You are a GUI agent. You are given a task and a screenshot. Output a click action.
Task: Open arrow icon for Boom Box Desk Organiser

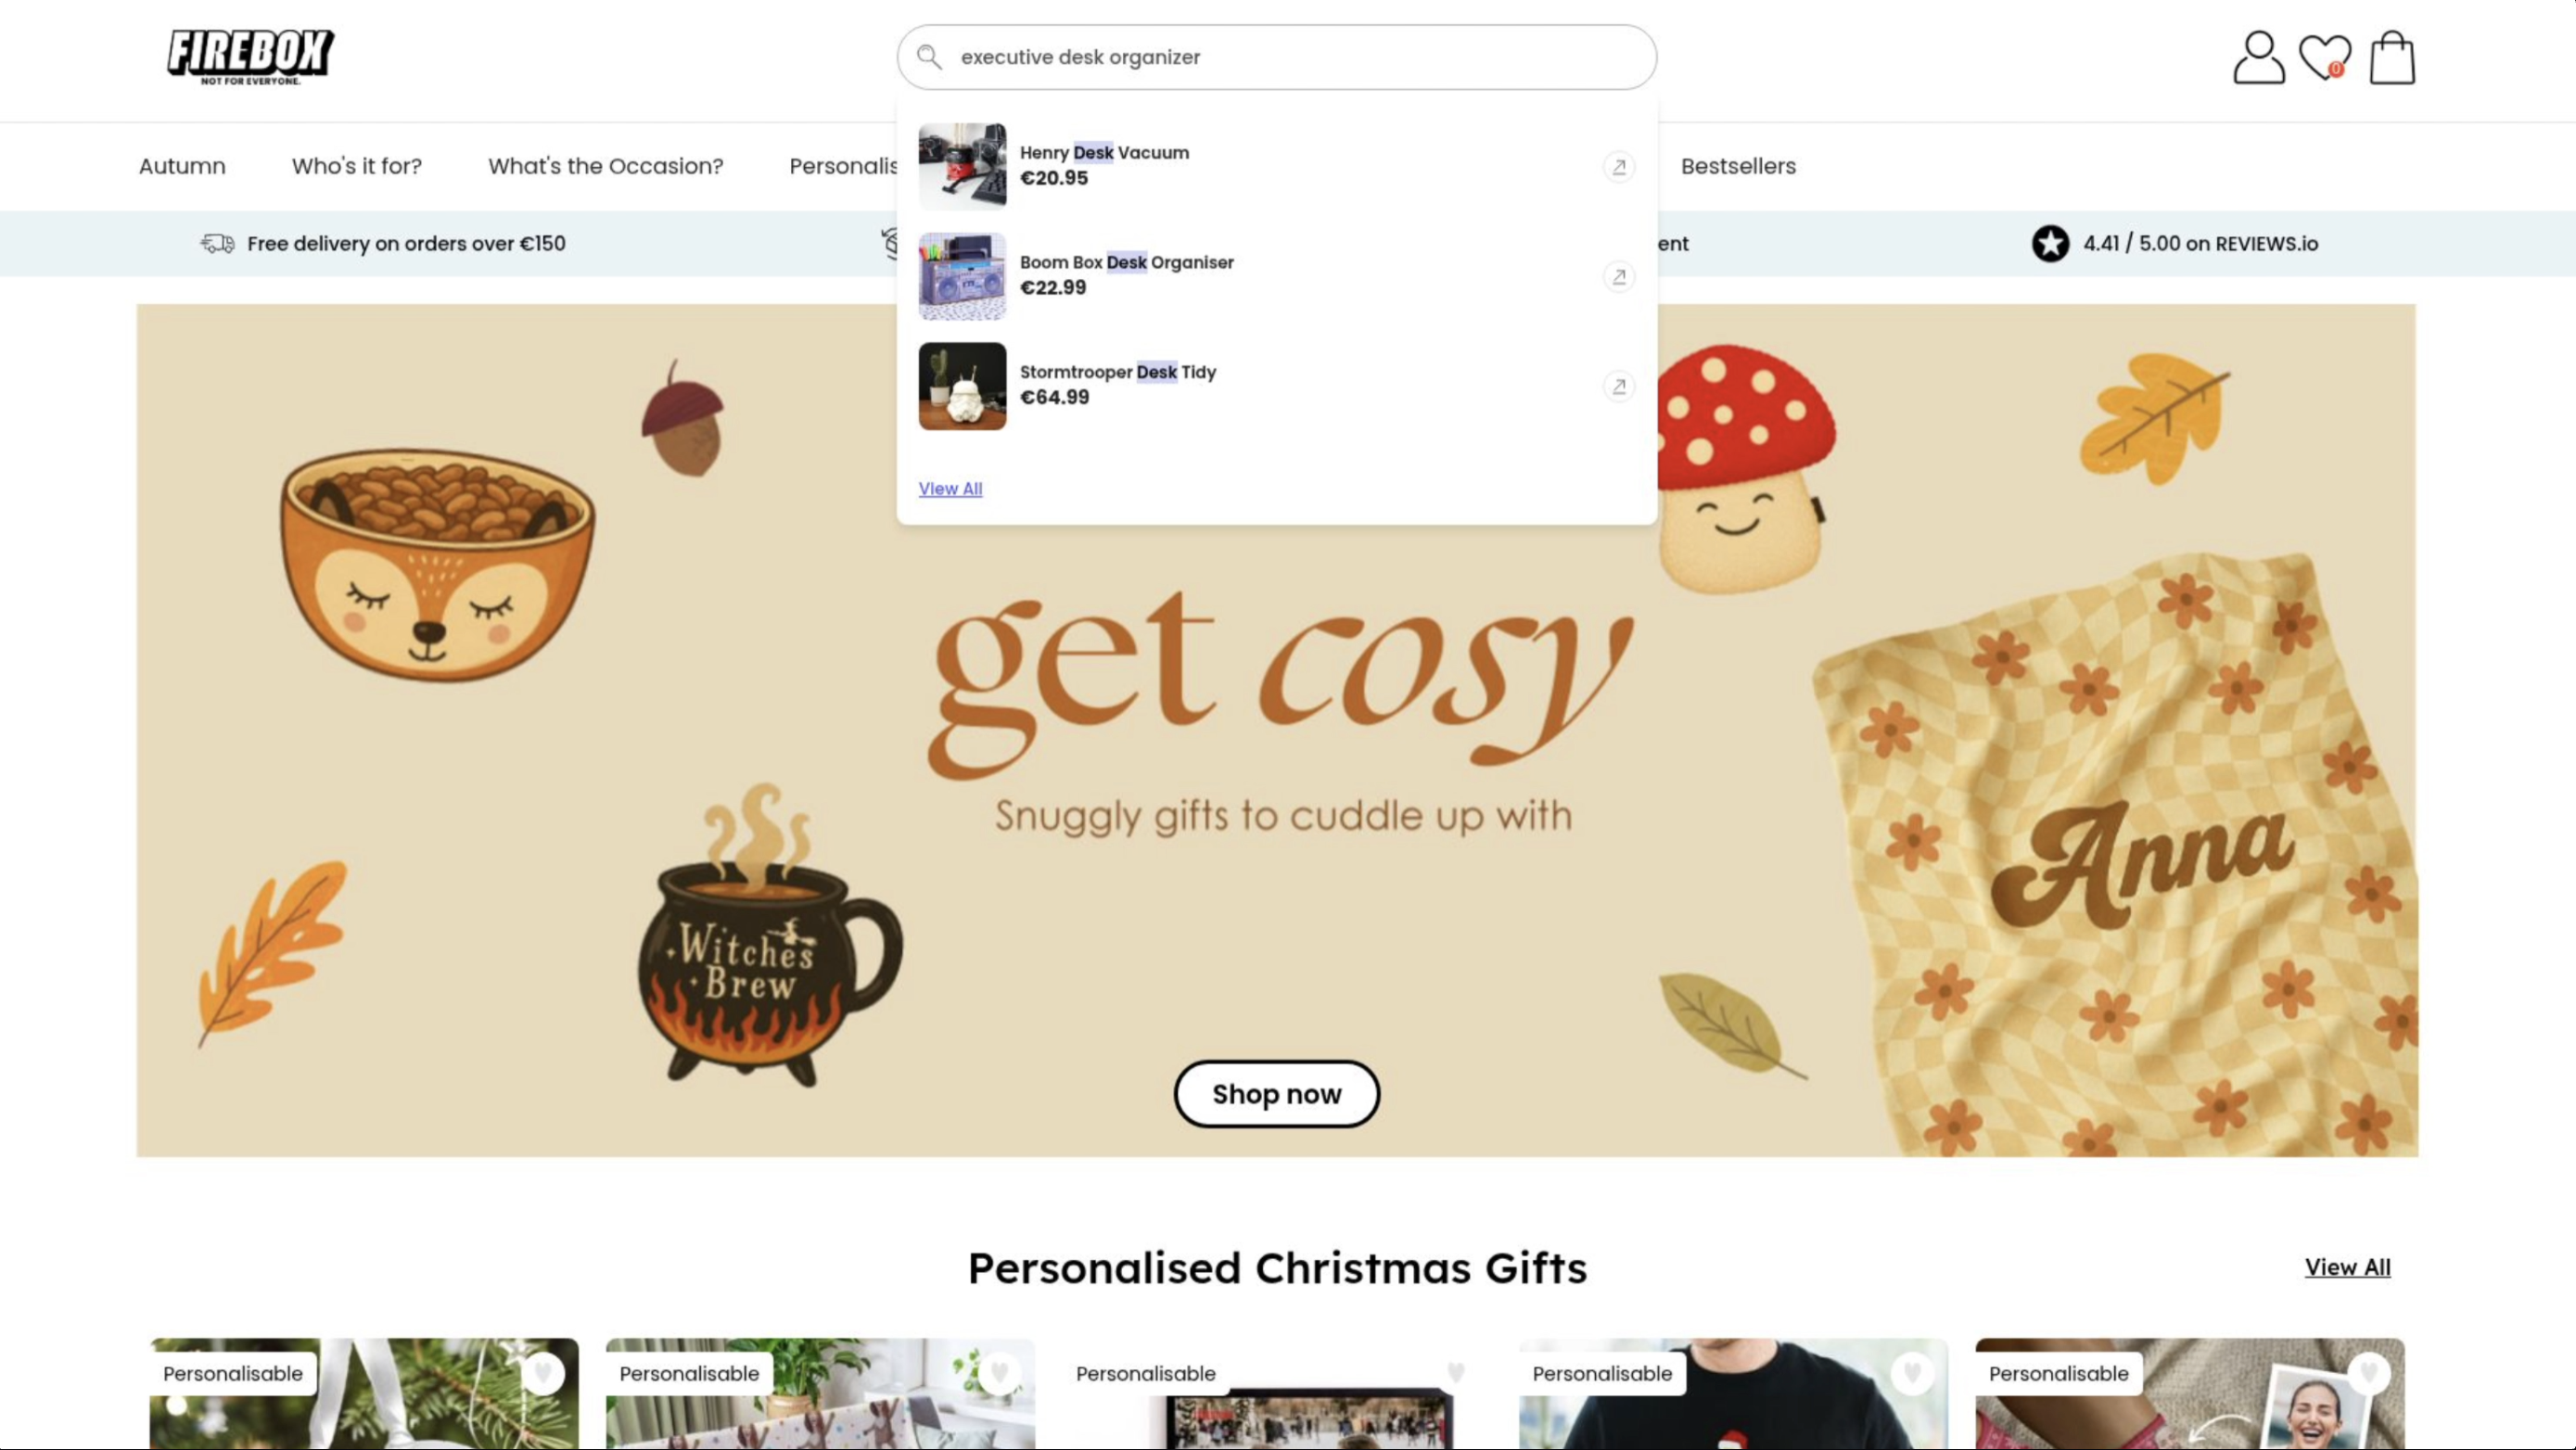click(1618, 276)
